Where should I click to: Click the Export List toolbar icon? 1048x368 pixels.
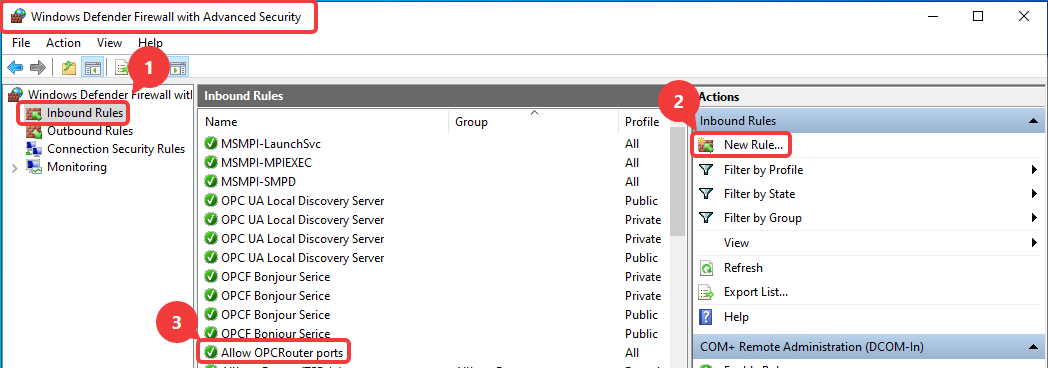click(122, 67)
